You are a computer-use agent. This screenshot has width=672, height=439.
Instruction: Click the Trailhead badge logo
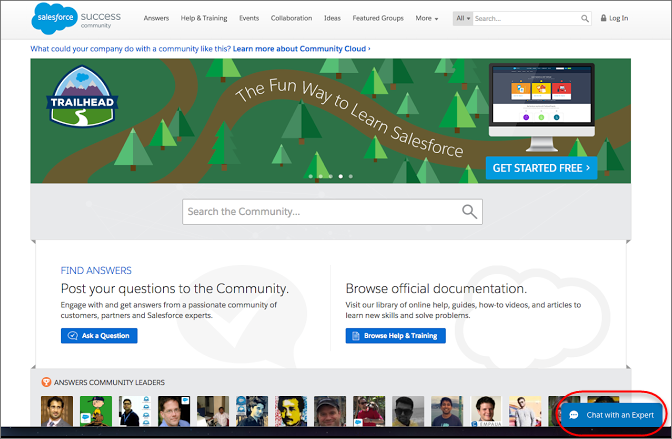(82, 96)
